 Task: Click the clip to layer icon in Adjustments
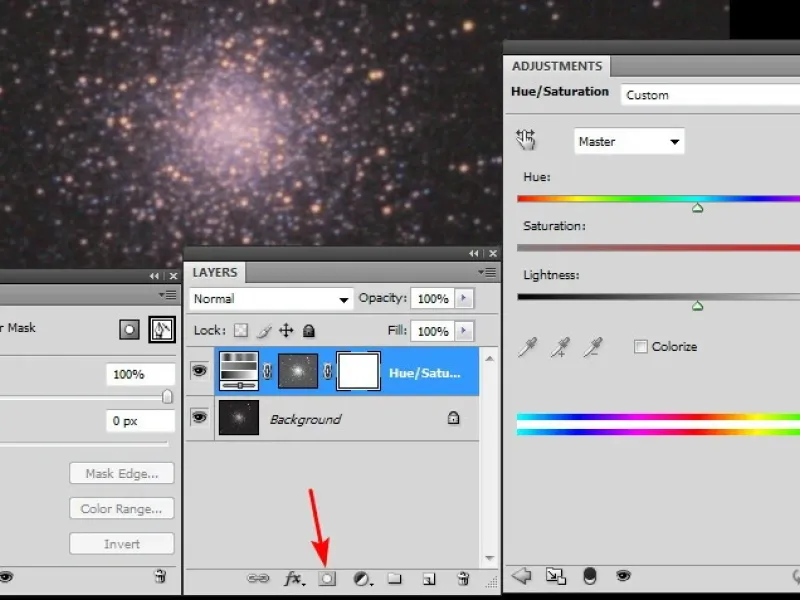(555, 576)
